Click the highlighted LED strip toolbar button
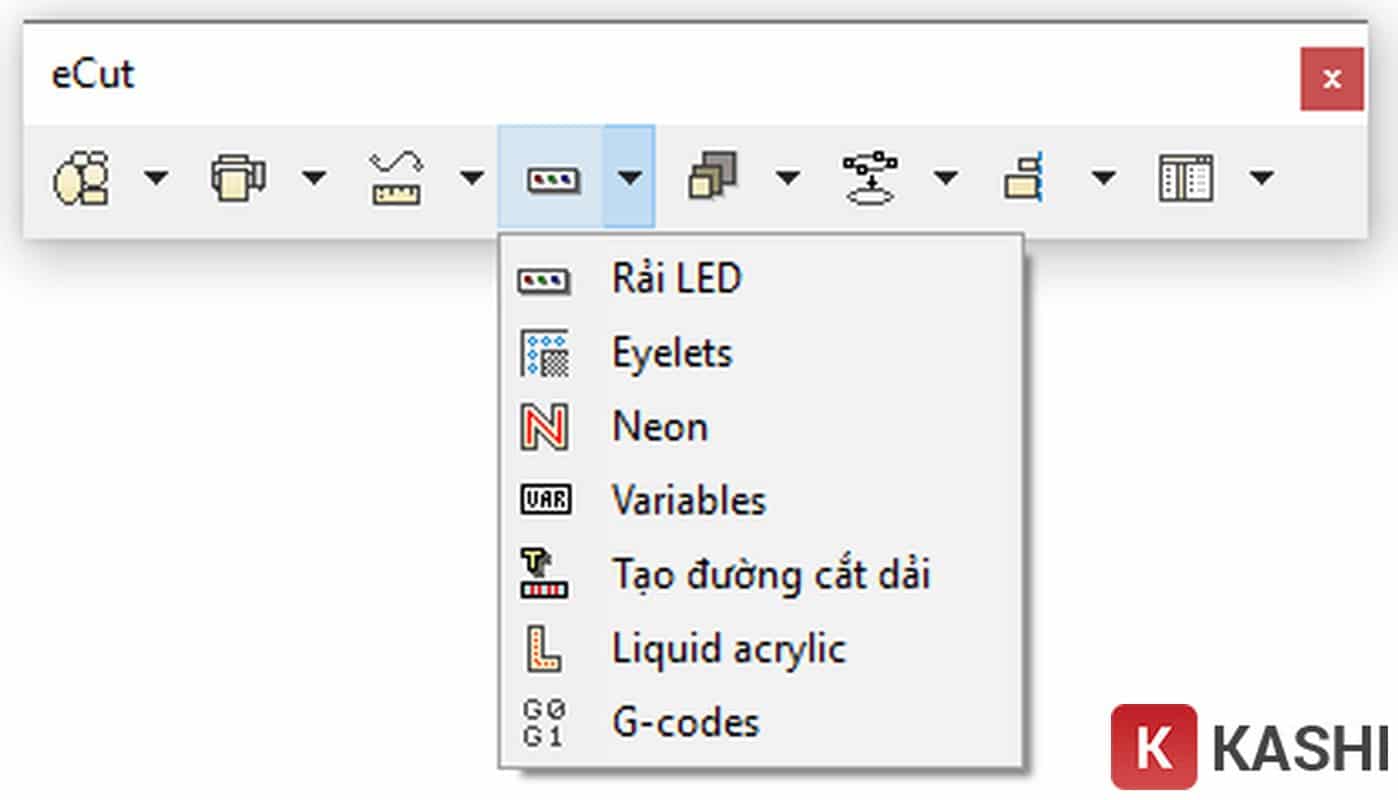 click(x=552, y=179)
